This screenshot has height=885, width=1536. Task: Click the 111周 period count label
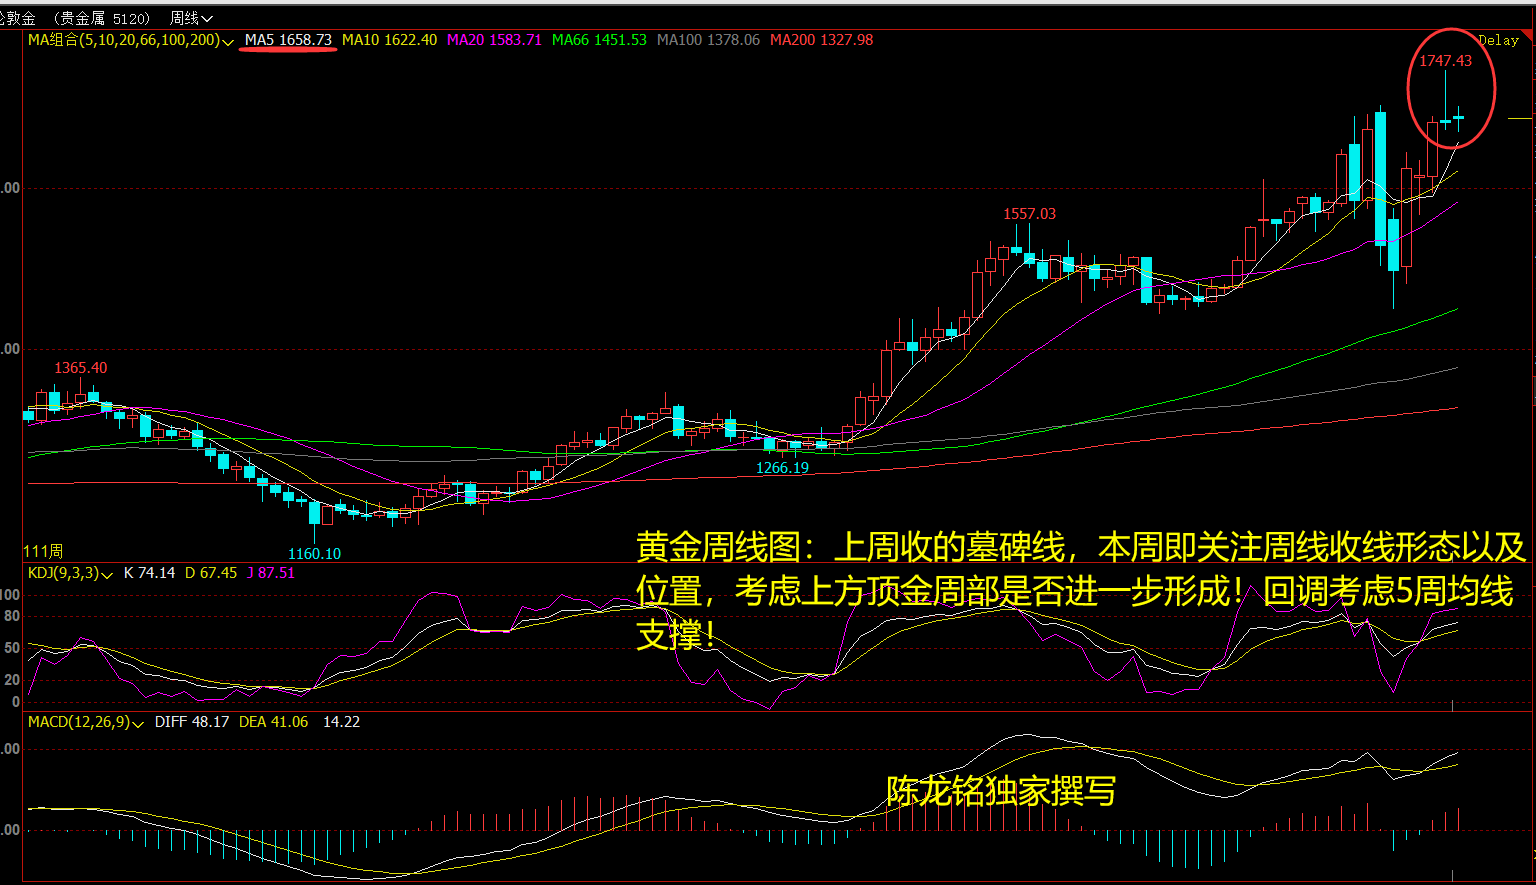click(x=43, y=551)
